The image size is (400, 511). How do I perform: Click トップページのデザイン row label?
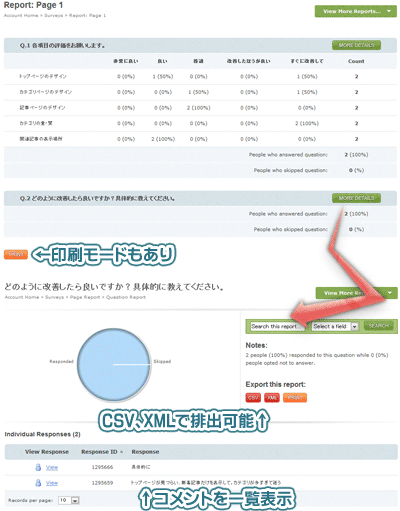[x=43, y=76]
